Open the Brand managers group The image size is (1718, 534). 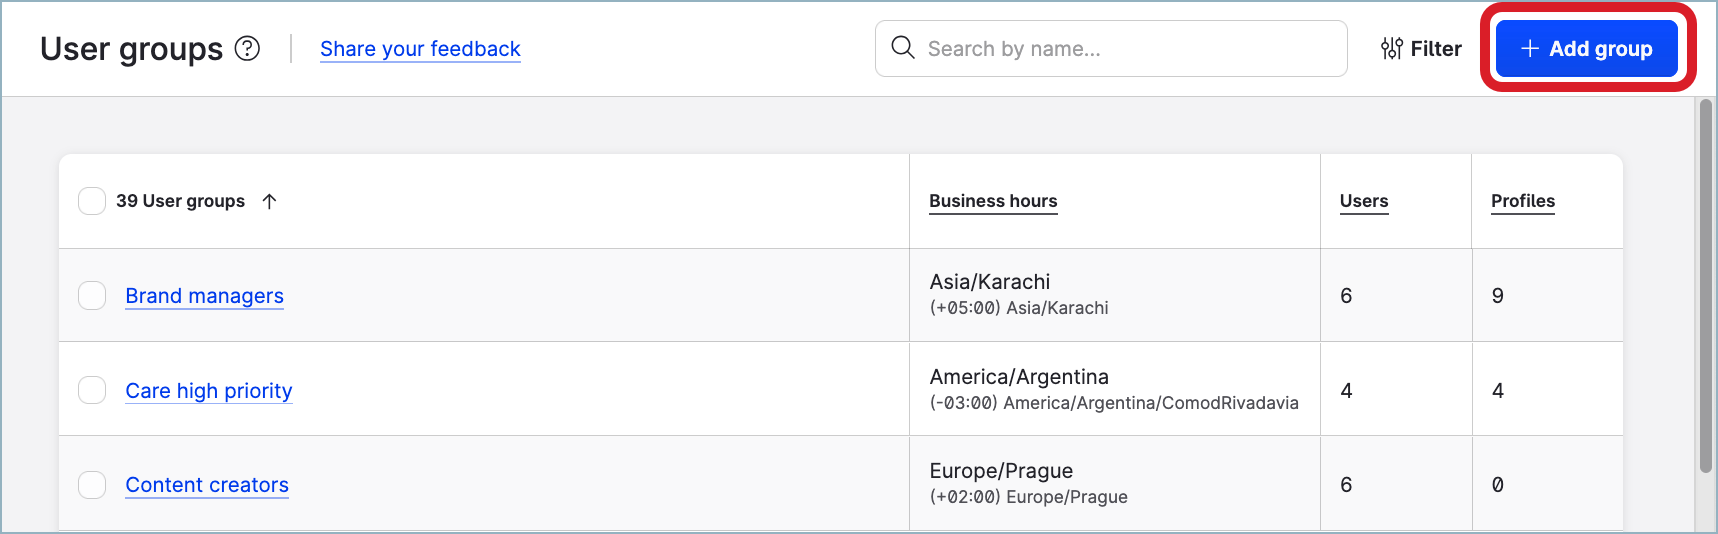pyautogui.click(x=204, y=296)
